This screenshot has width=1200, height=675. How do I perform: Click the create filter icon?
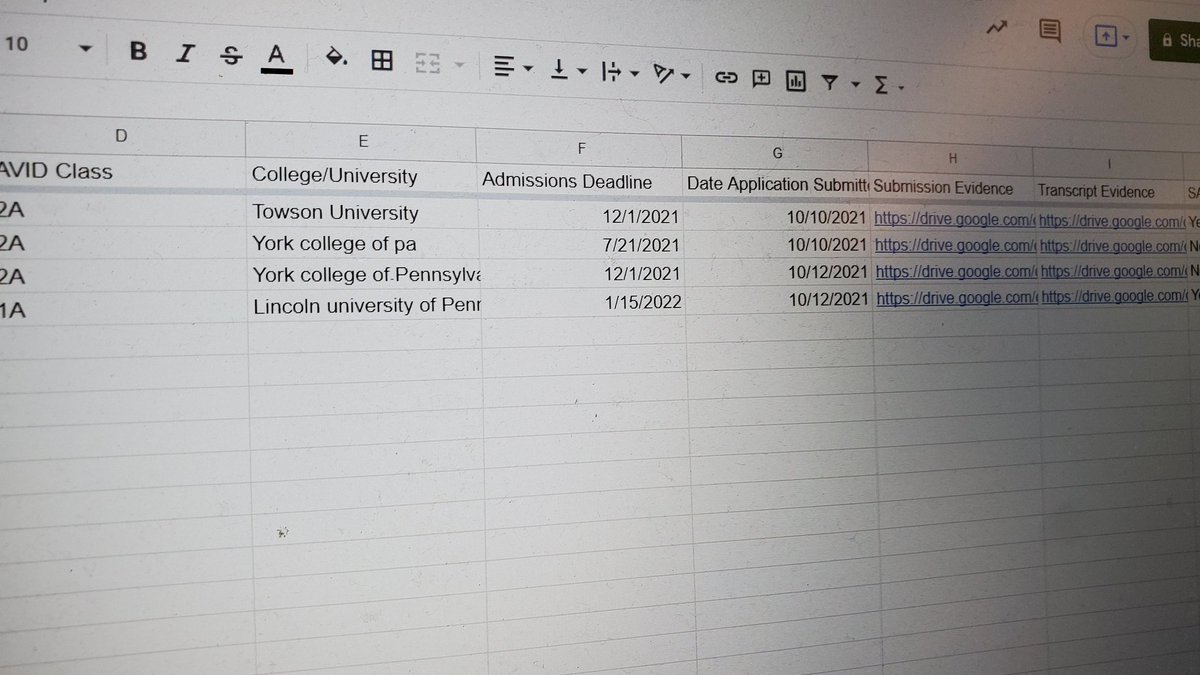[829, 83]
